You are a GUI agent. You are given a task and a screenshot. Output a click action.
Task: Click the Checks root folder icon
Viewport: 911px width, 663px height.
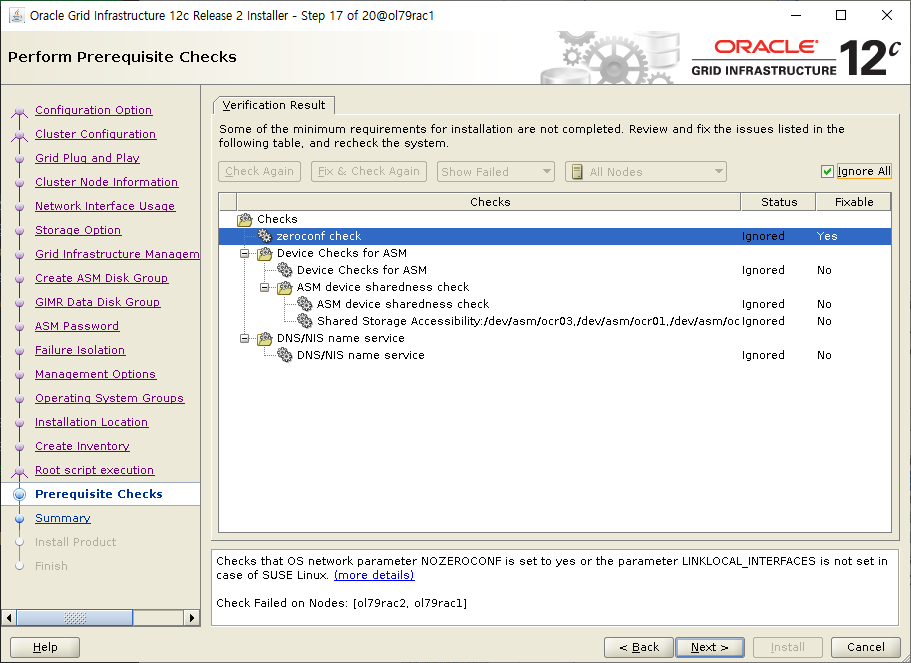click(x=245, y=220)
